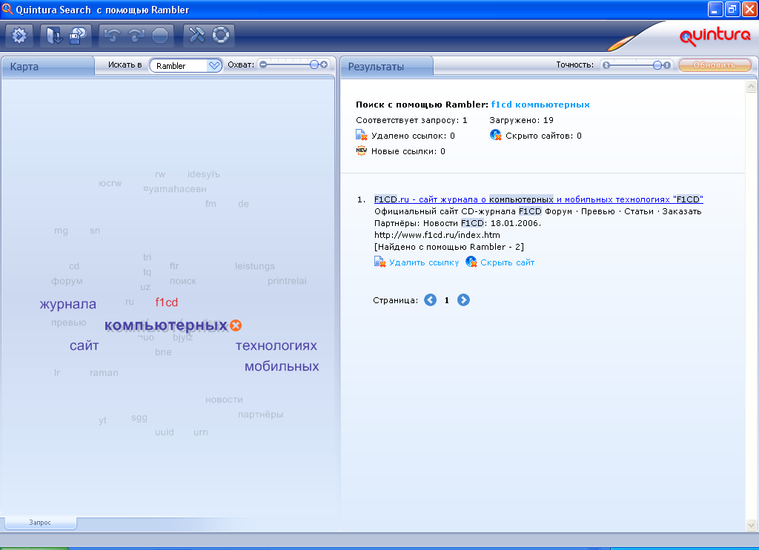Move the Точность slider handle
Screen dimensions: 759x550
click(657, 65)
